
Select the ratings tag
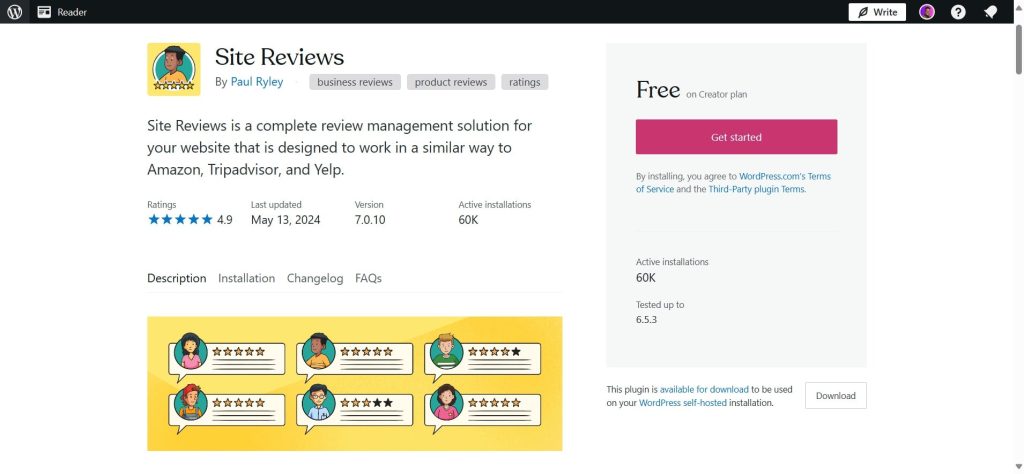click(x=524, y=82)
